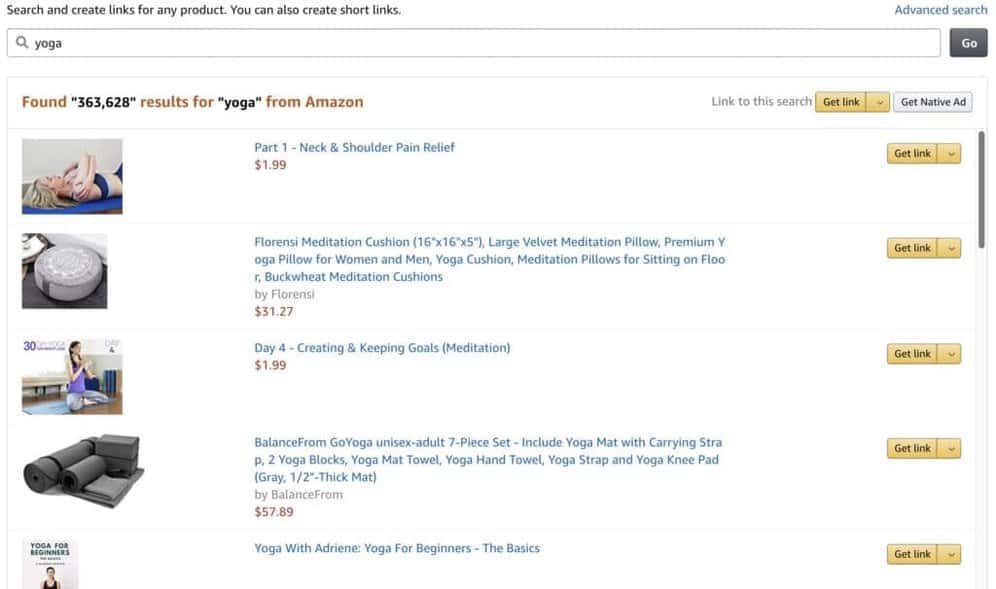Click the yoga search input field

480,43
